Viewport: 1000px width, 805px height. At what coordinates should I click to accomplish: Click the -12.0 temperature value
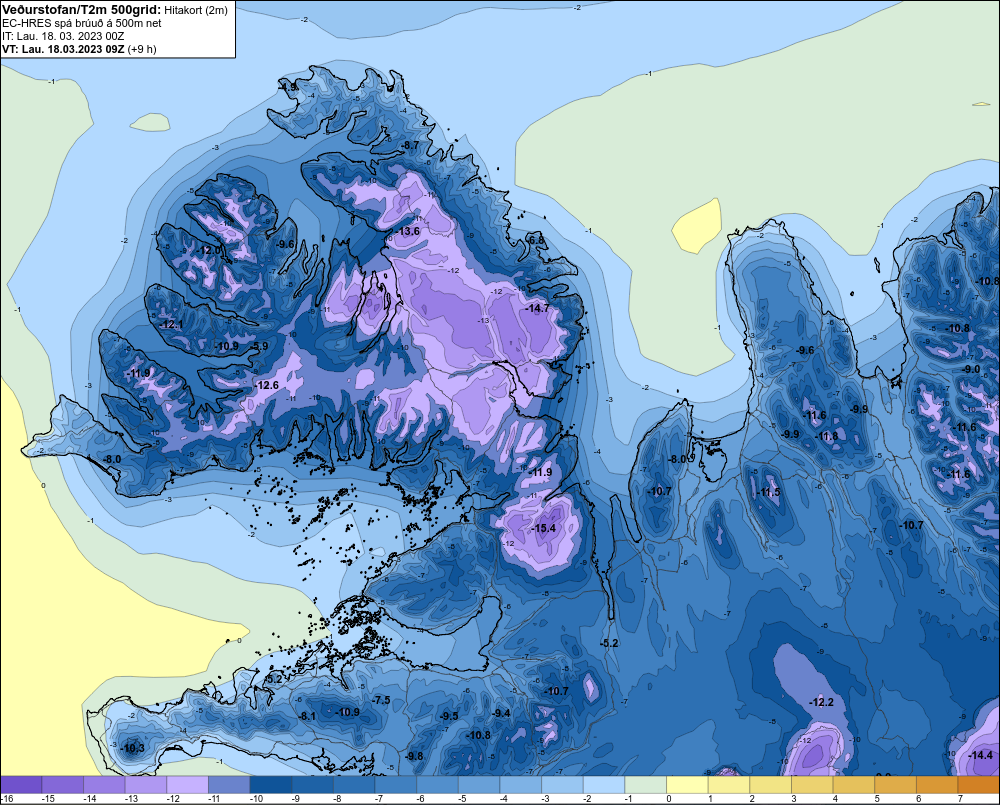click(x=209, y=251)
